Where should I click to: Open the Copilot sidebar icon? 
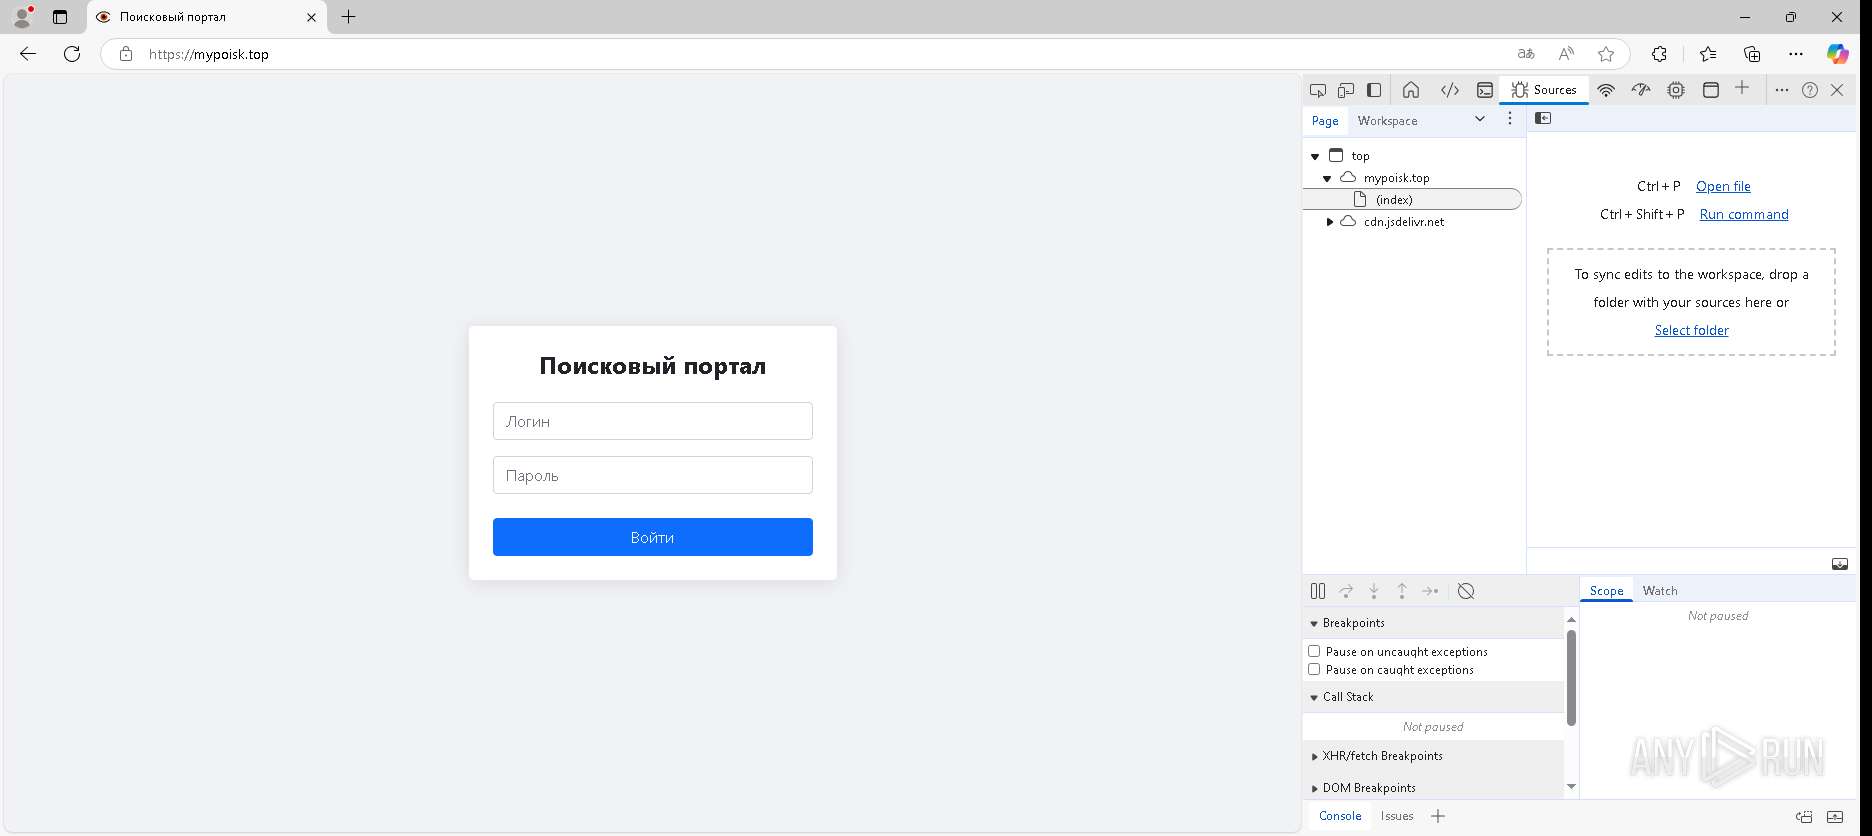1837,54
